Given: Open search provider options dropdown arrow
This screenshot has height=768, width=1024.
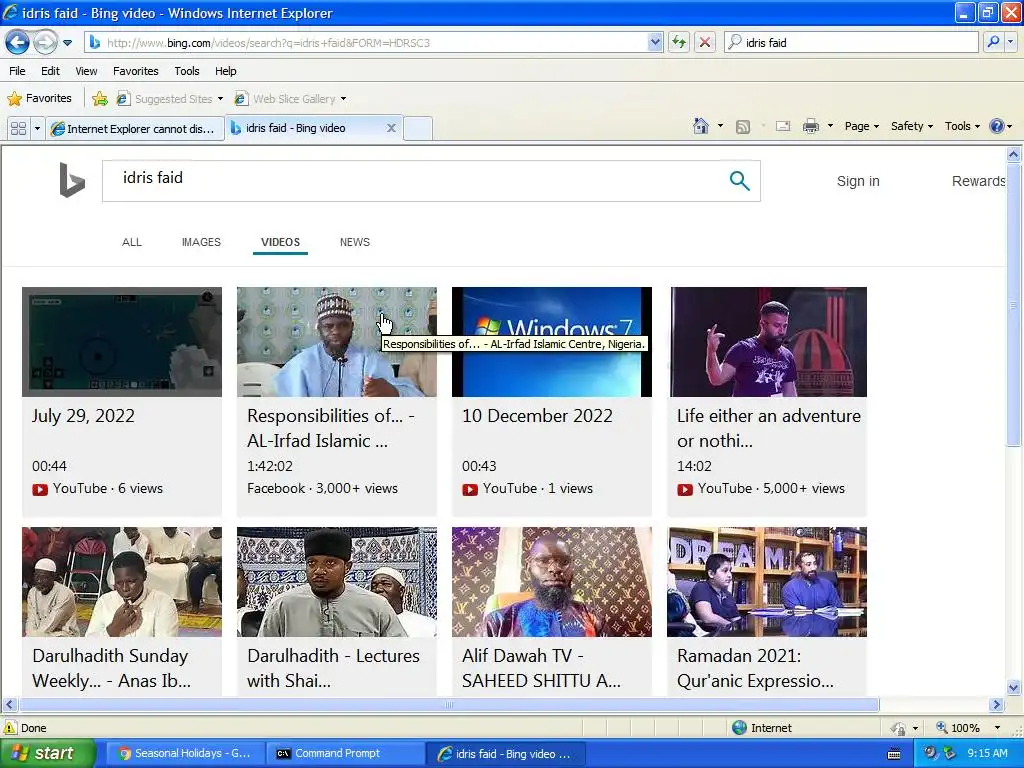Looking at the screenshot, I should pos(1010,42).
